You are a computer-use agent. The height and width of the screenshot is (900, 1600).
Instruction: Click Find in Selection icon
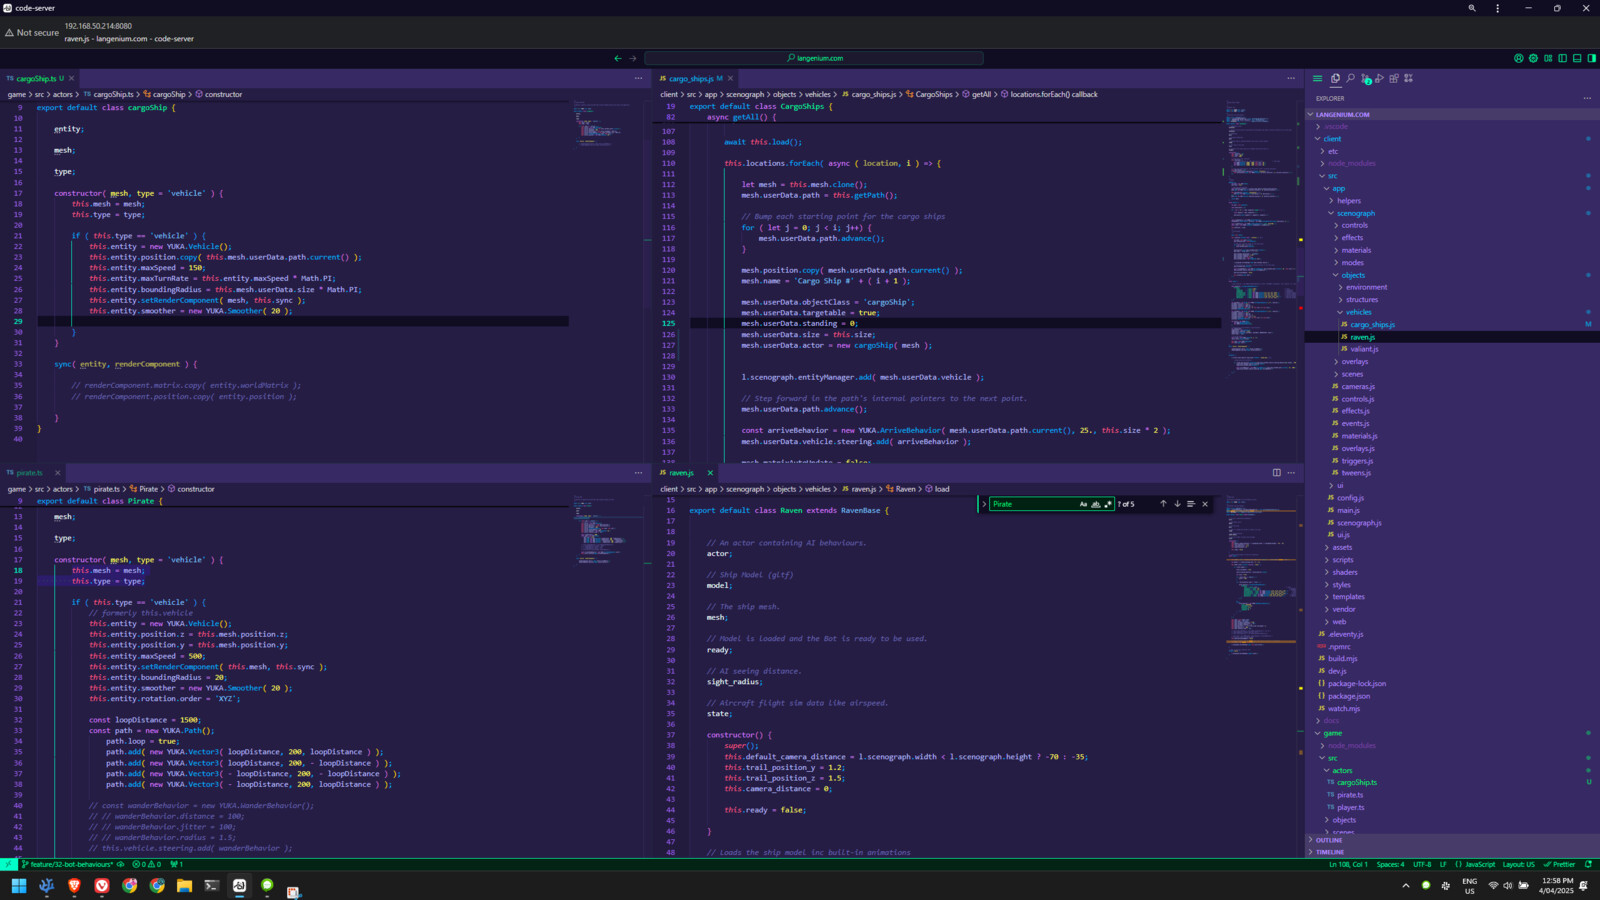(x=1191, y=504)
